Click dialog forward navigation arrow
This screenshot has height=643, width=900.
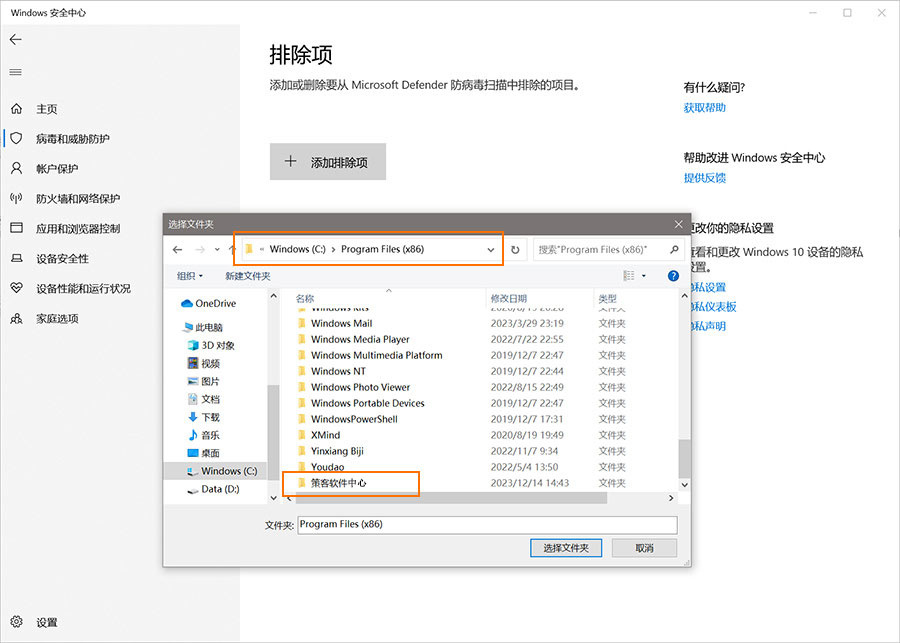tap(200, 249)
